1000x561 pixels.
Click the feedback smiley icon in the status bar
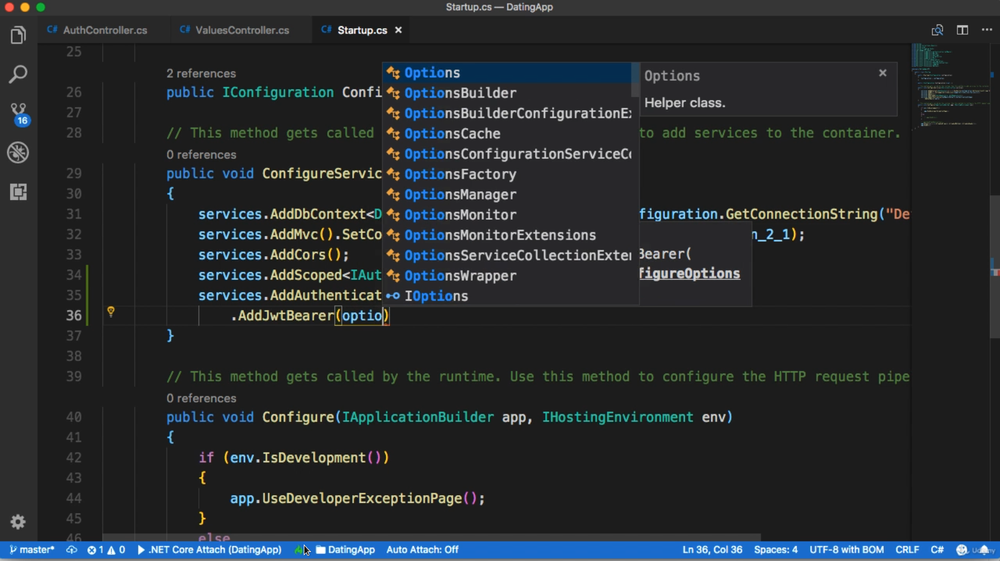(962, 550)
